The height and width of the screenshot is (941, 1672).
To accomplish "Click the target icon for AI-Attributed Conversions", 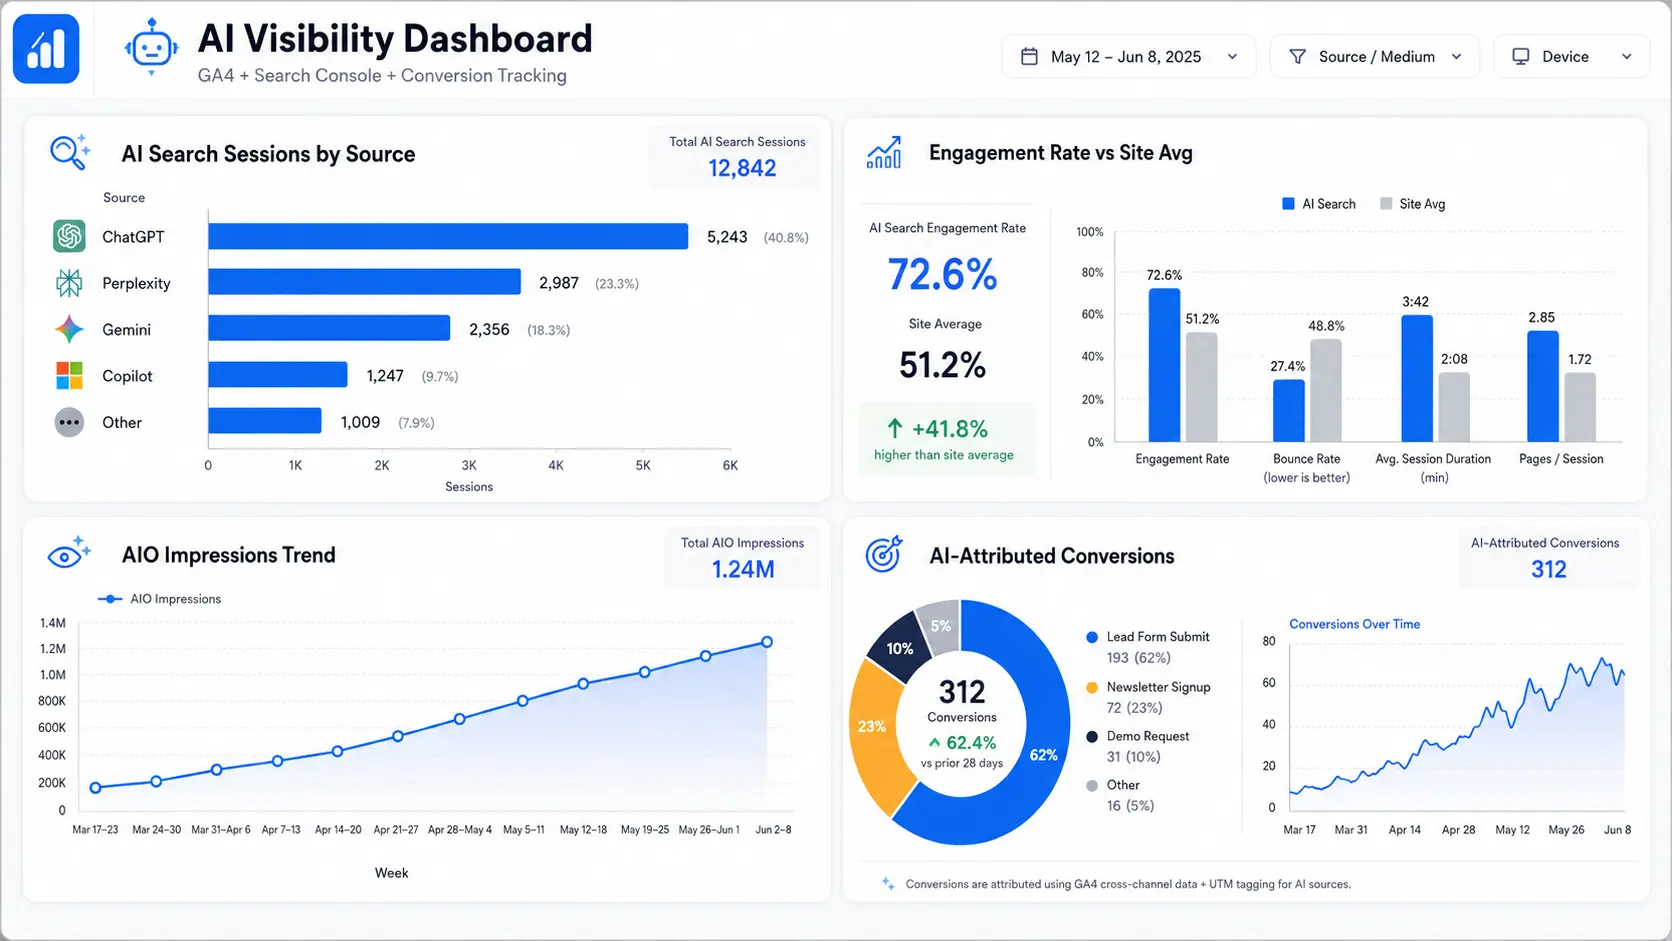I will tap(884, 554).
